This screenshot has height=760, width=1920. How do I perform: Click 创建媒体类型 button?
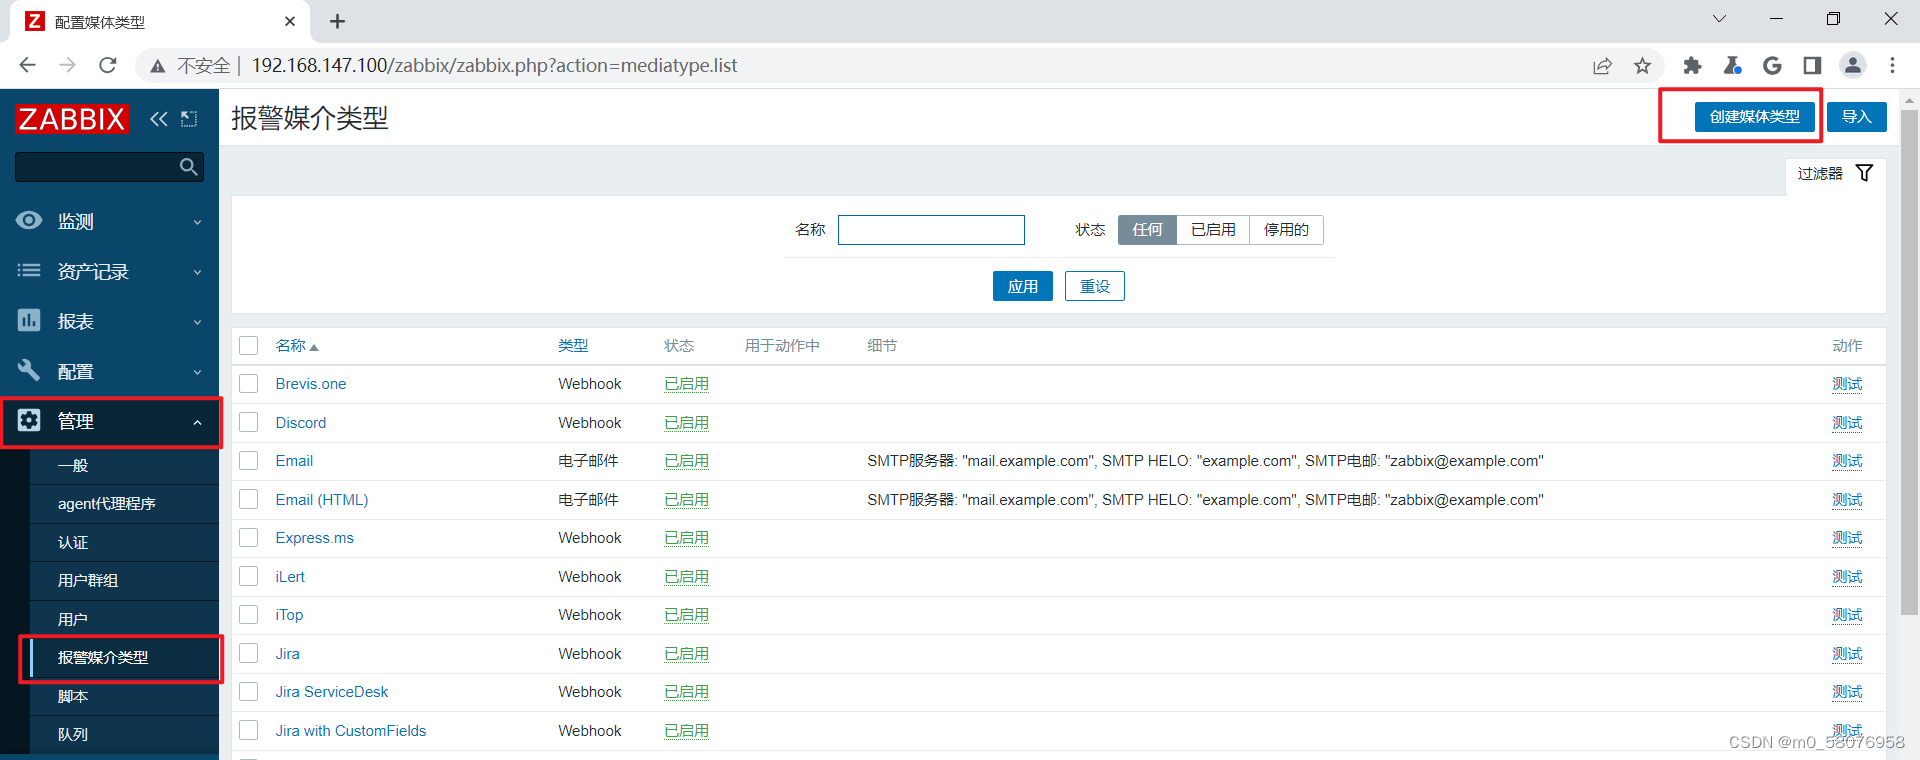1754,117
